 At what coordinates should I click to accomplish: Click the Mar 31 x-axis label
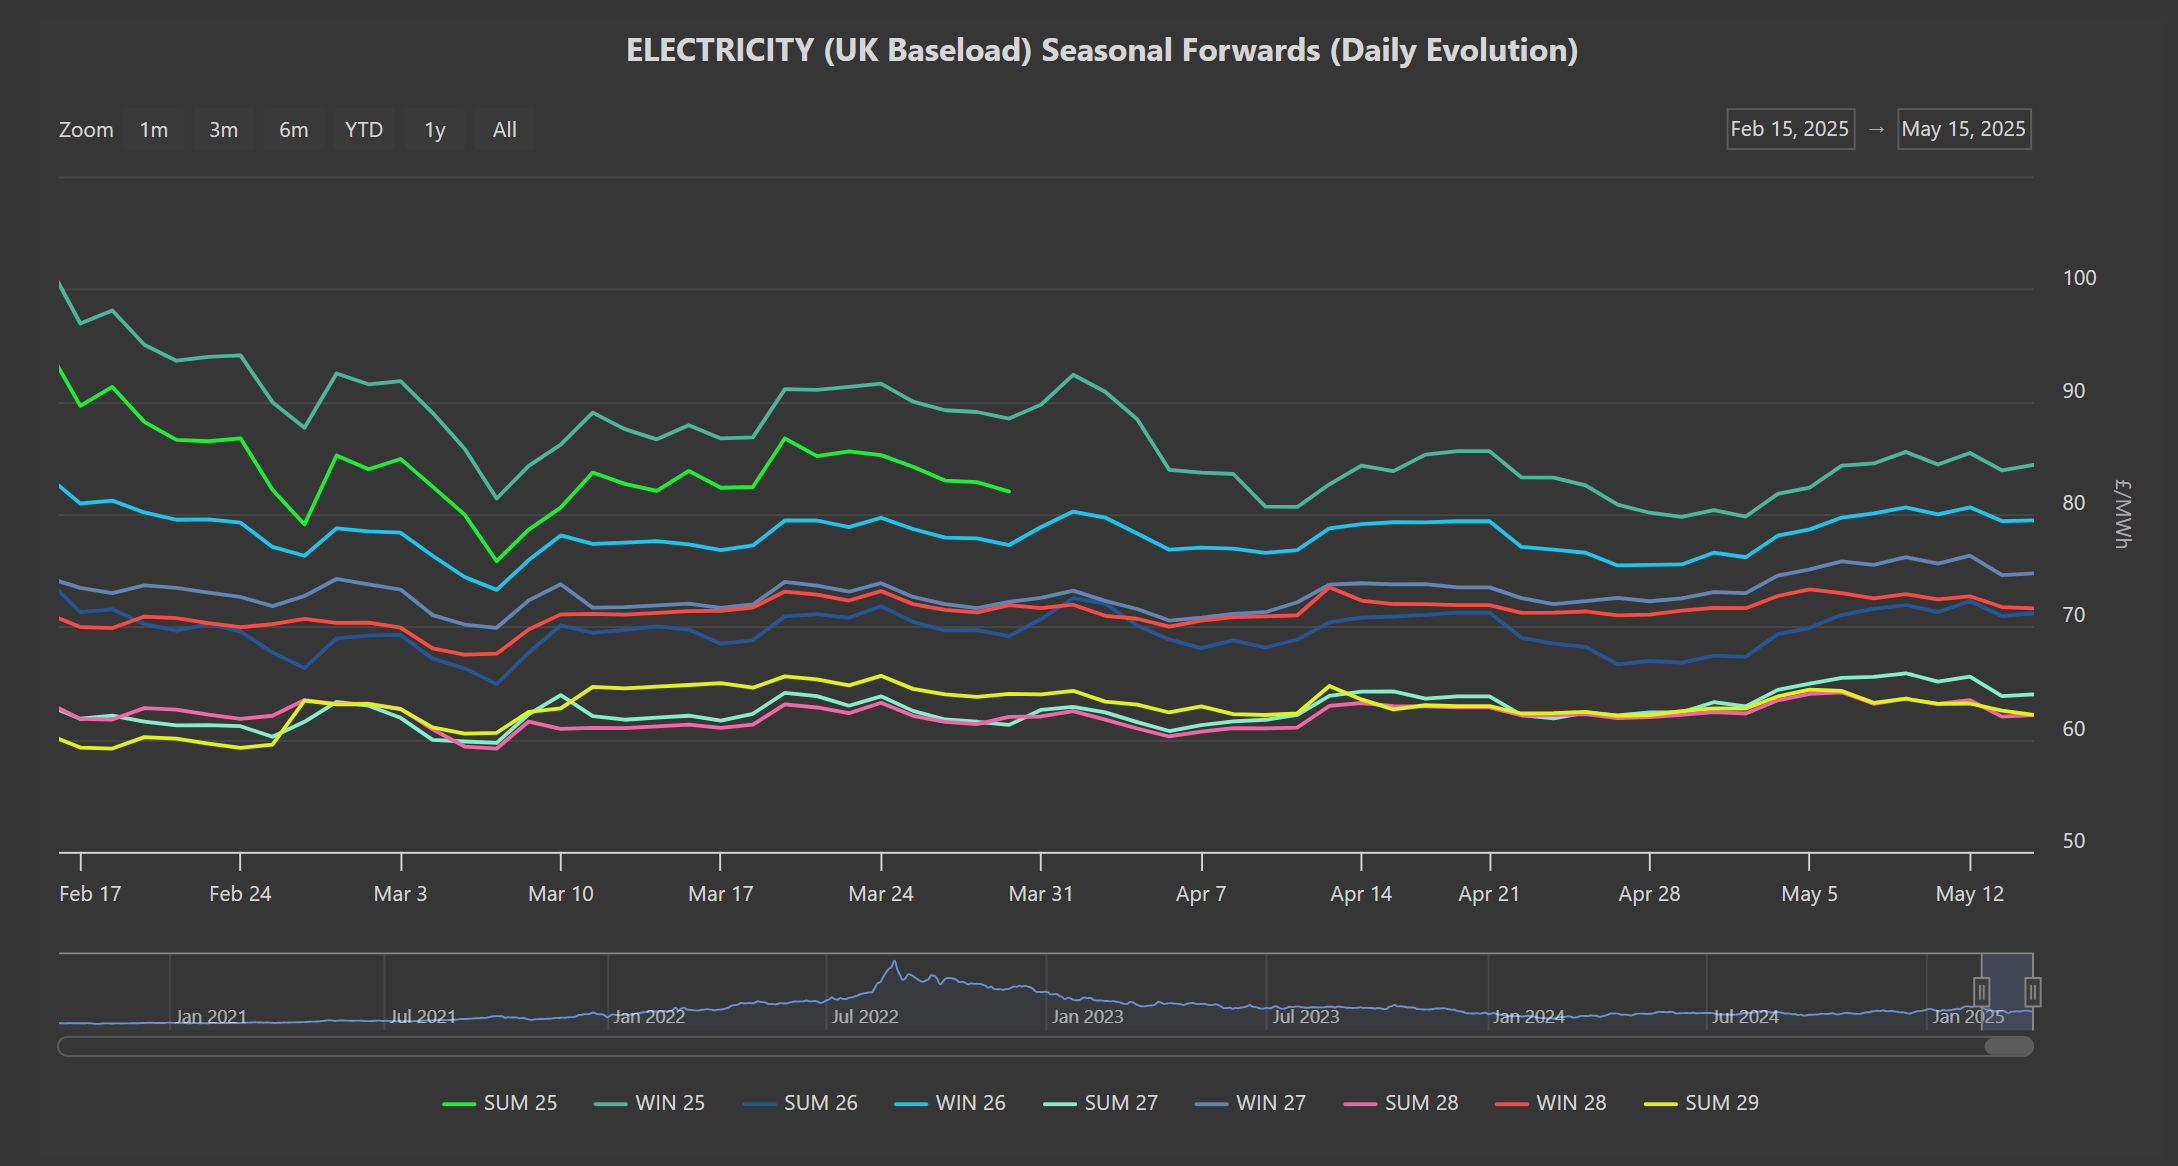(x=1041, y=894)
